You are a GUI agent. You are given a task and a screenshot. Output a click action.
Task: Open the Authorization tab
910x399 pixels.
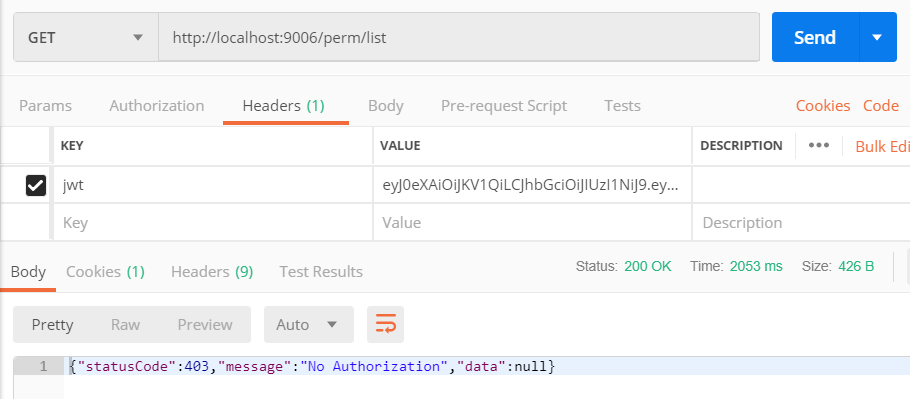pos(157,106)
